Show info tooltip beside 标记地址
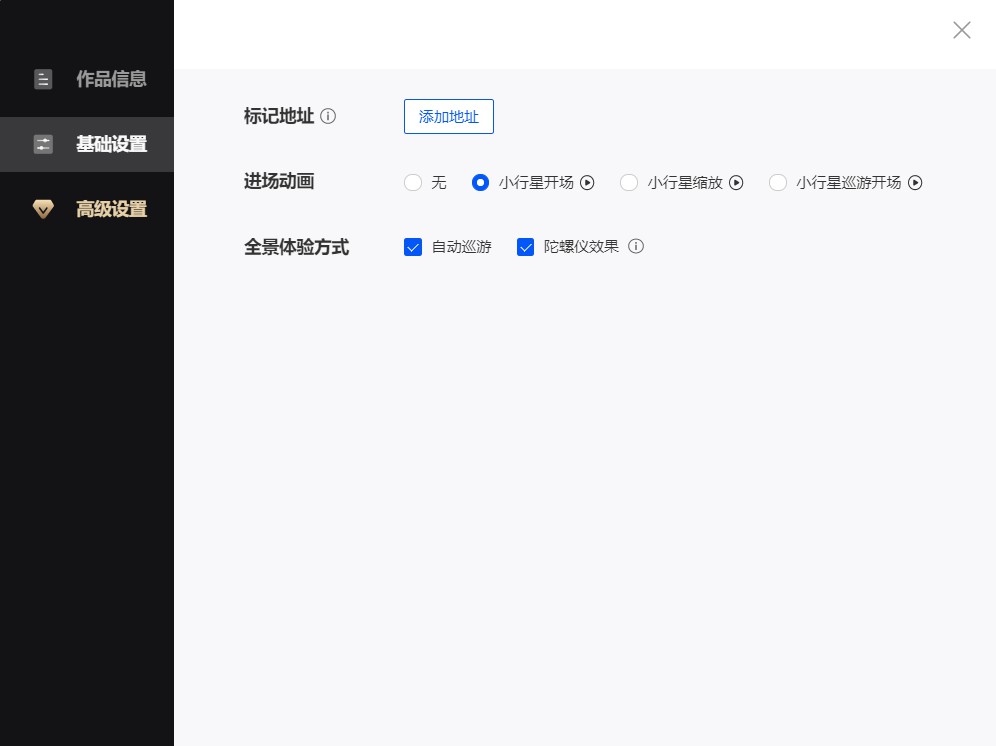 point(328,116)
